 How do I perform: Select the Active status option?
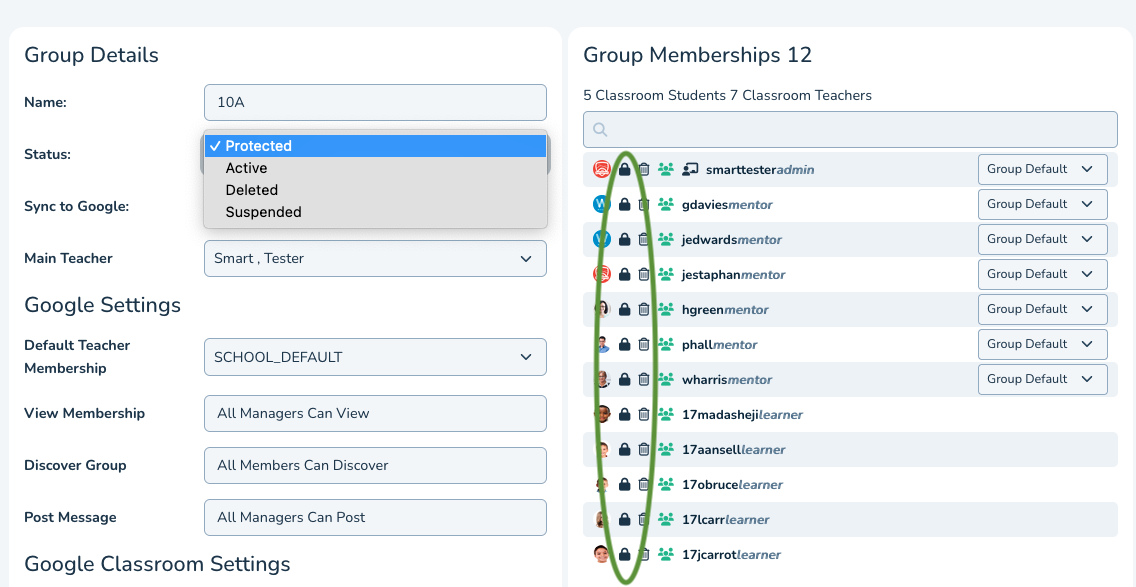pos(246,168)
